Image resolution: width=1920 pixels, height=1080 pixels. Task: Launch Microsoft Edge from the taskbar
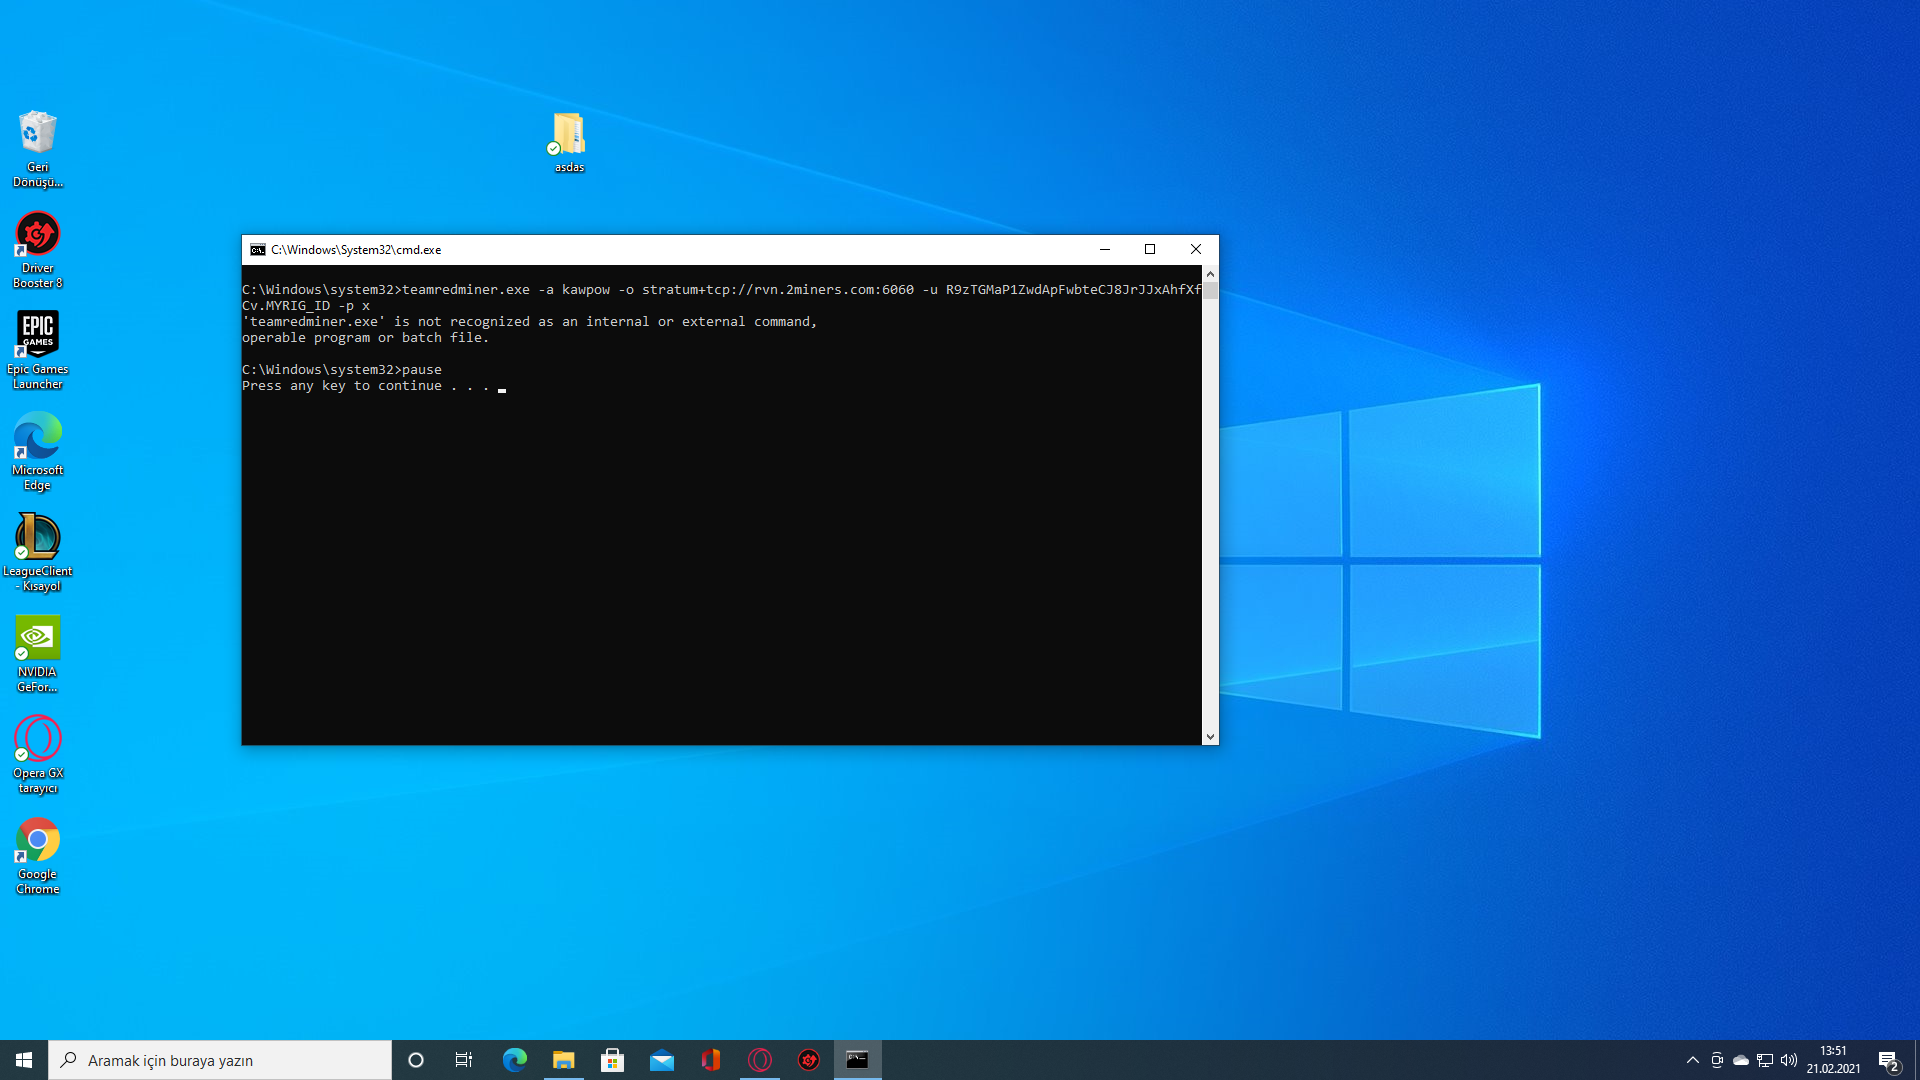(514, 1060)
